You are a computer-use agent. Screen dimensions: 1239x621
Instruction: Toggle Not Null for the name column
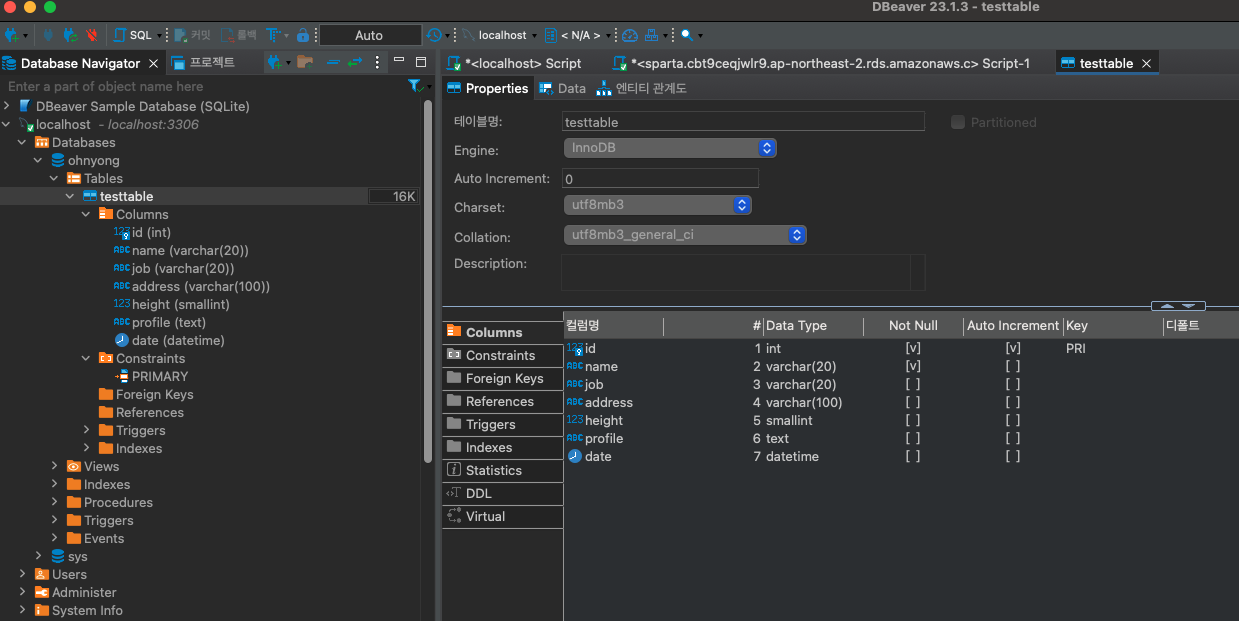click(912, 367)
